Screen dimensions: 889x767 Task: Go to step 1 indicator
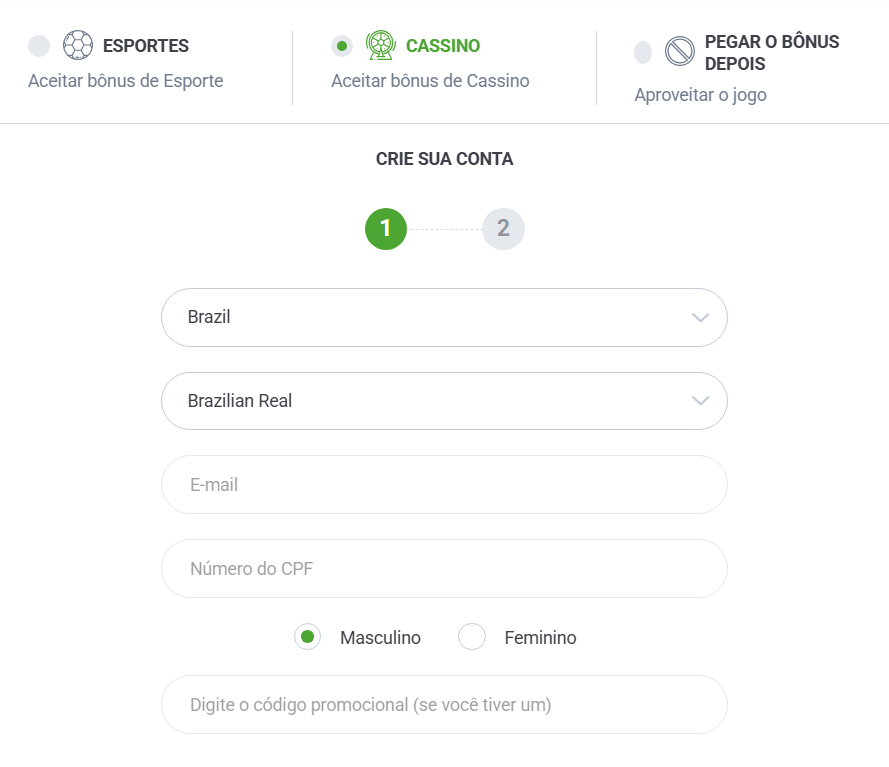386,229
